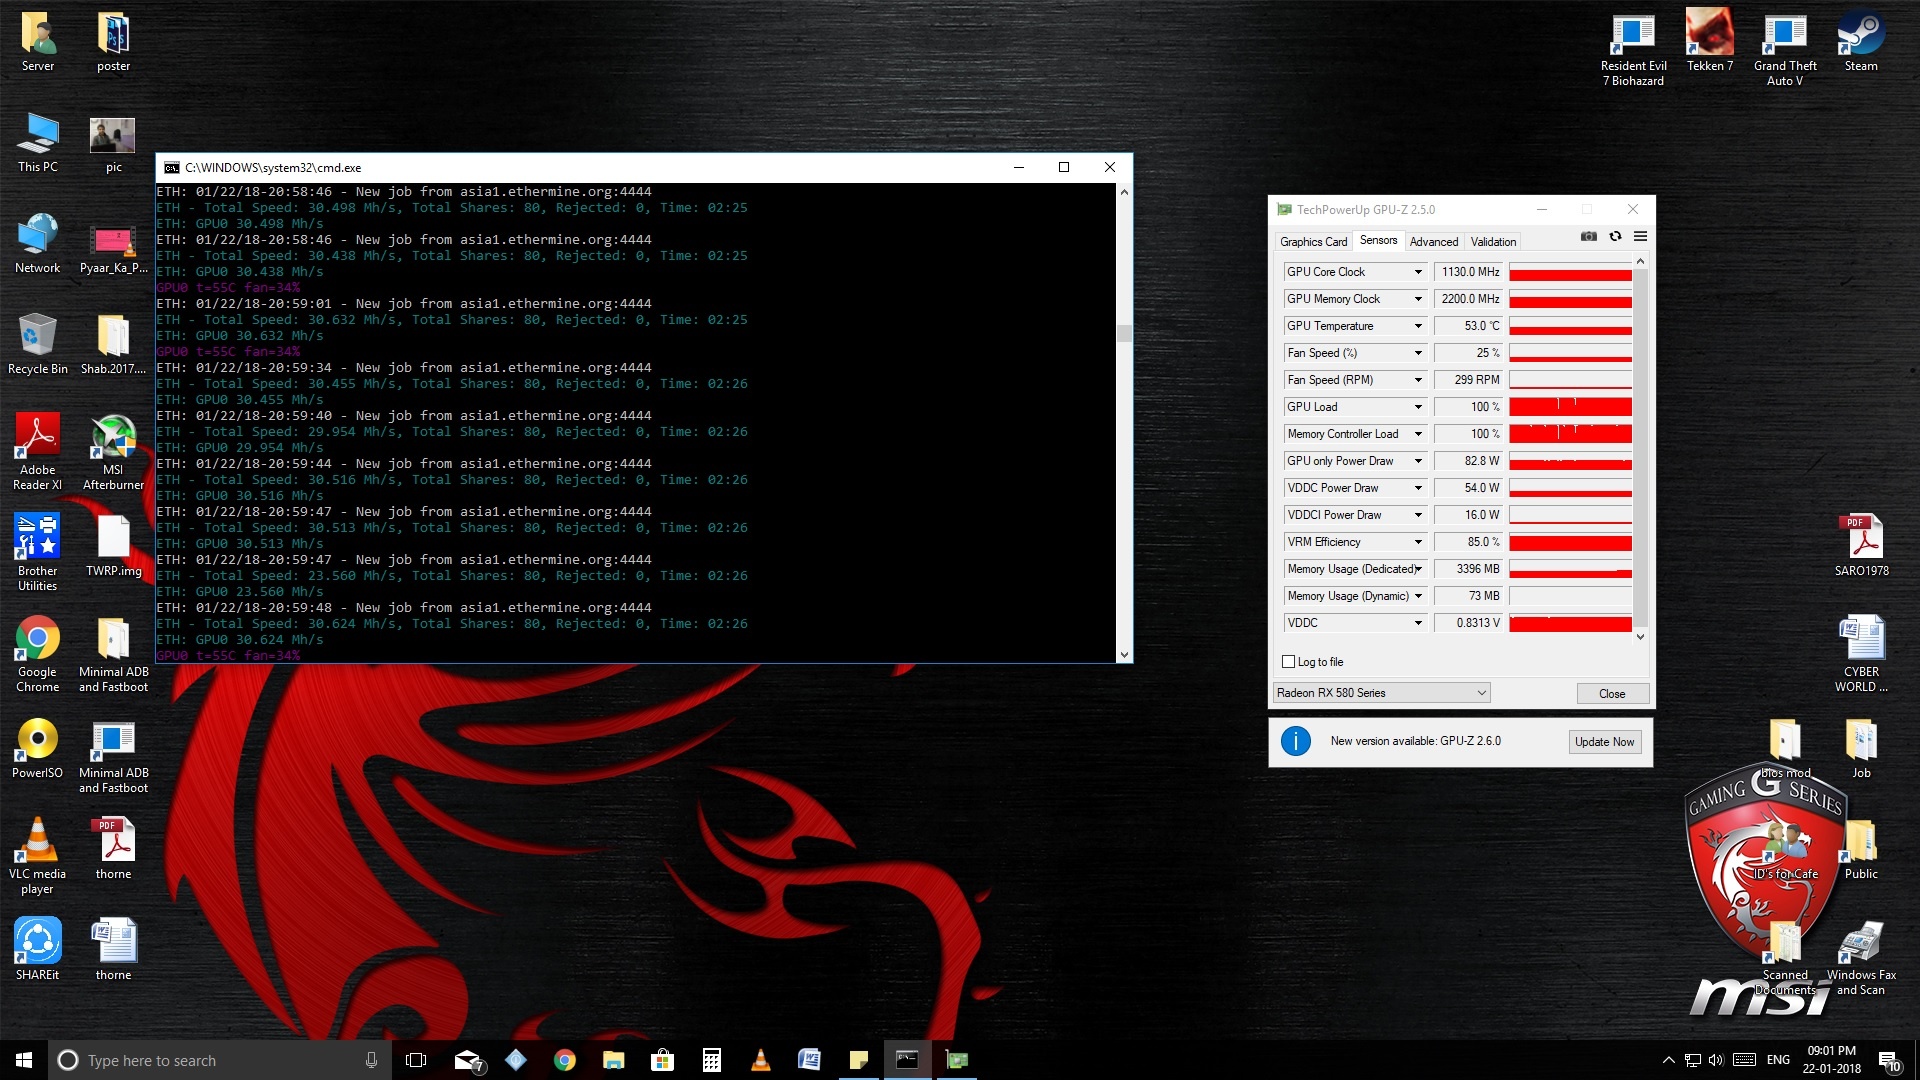Click GPU-Z screenshot camera icon

click(1588, 237)
